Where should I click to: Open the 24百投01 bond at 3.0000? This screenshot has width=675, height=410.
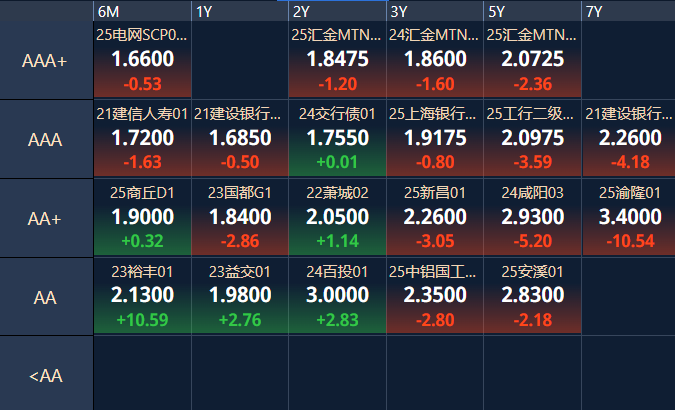pyautogui.click(x=338, y=296)
